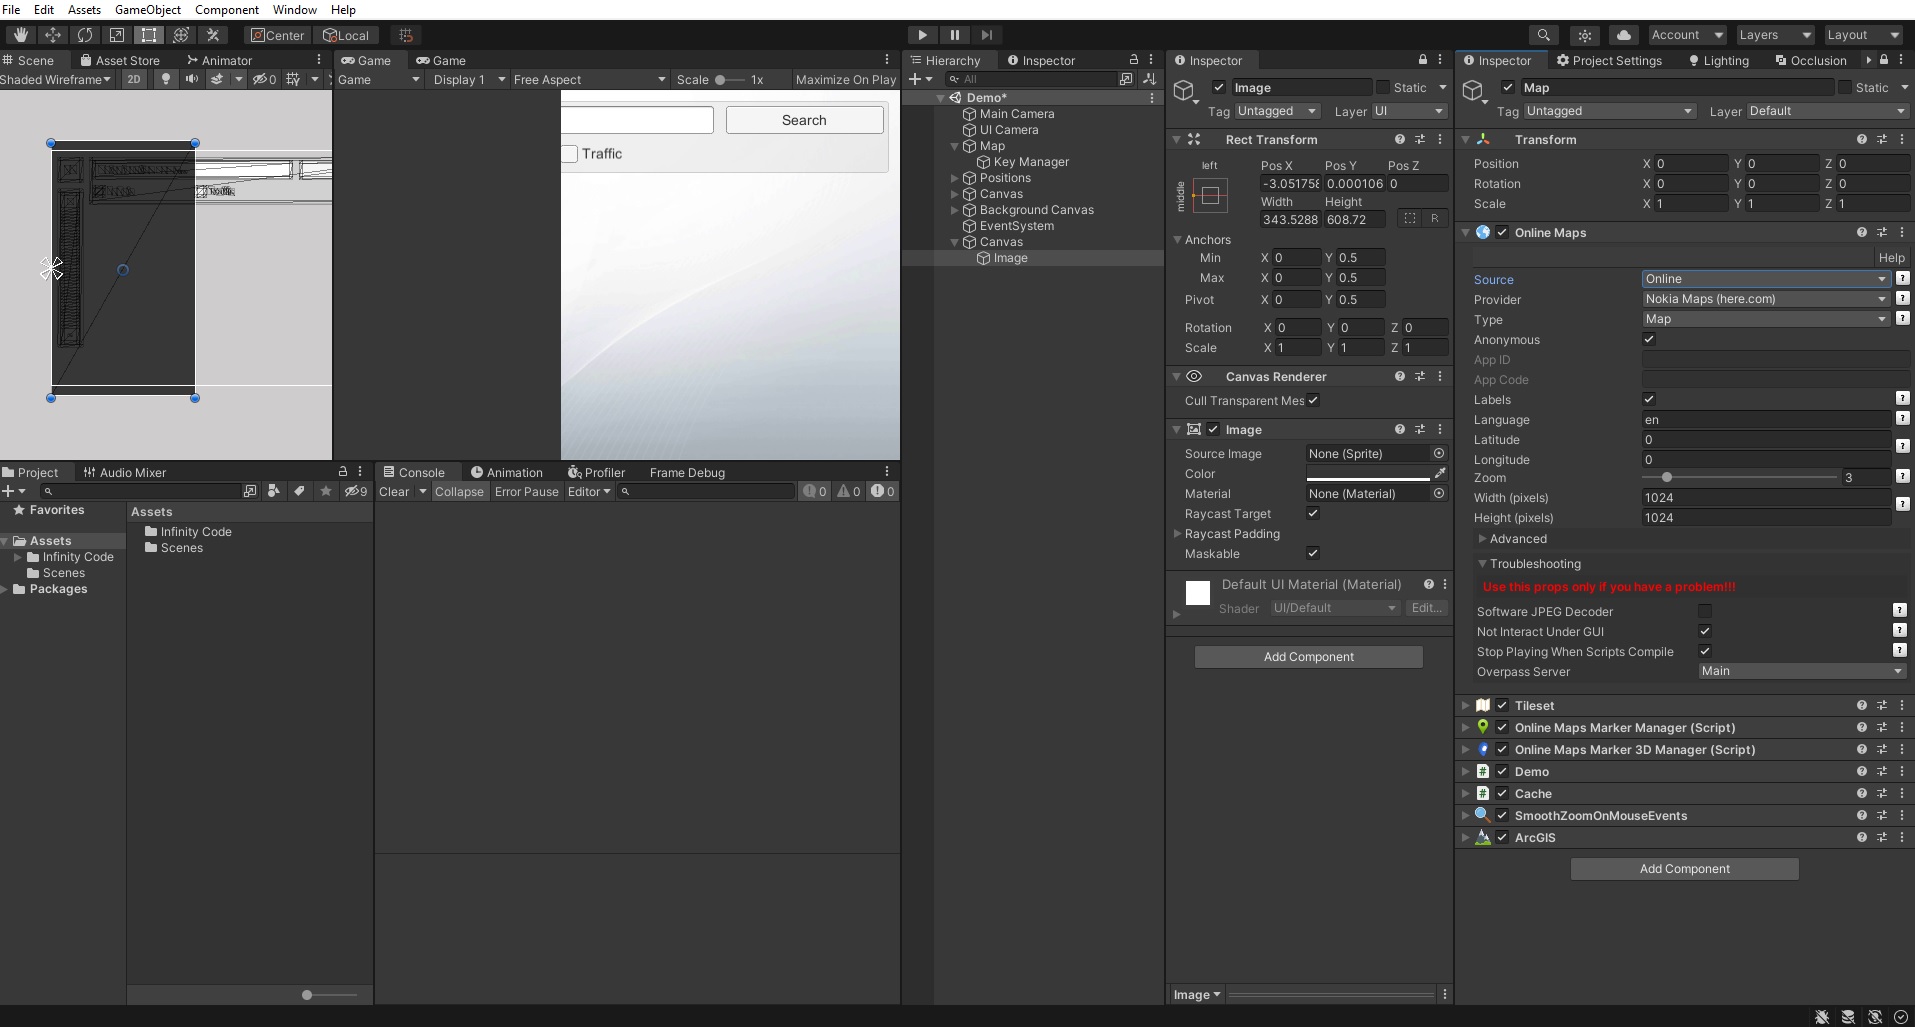Click the Color eyedropper icon
The height and width of the screenshot is (1027, 1915).
coord(1440,473)
